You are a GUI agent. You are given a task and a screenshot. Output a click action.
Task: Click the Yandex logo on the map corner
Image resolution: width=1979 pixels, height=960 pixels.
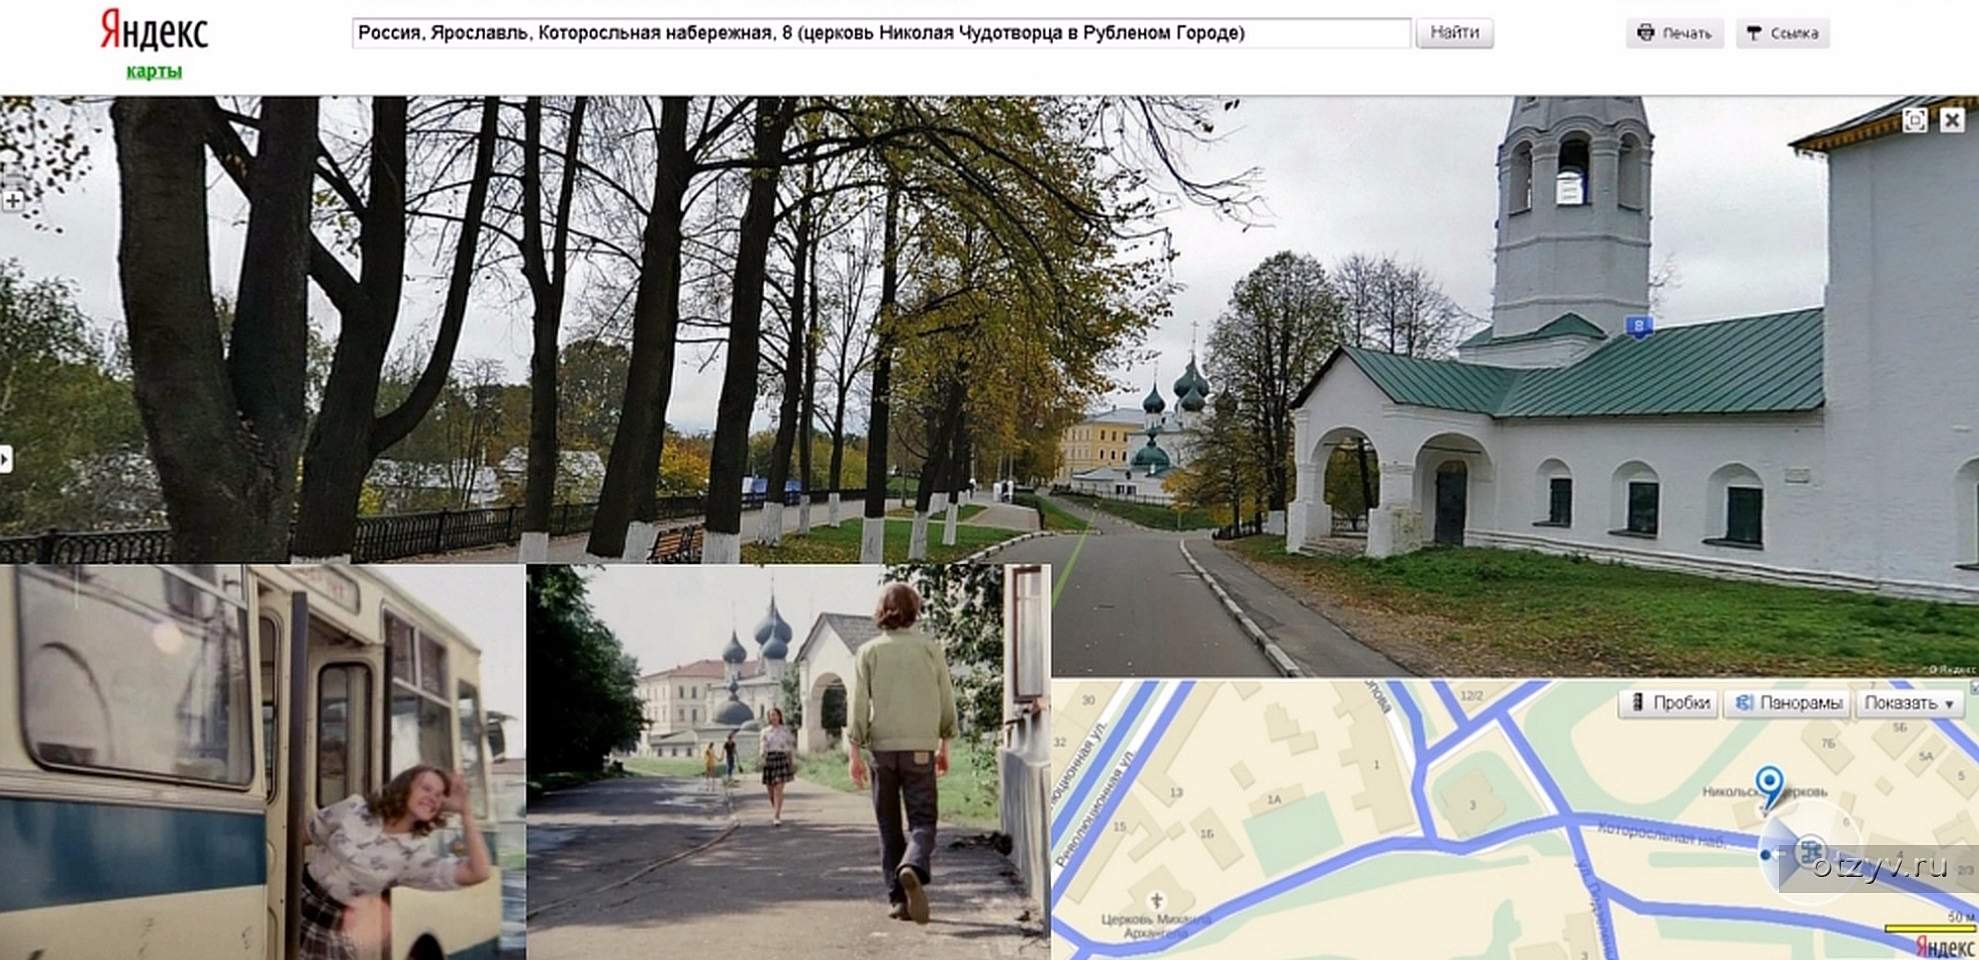tap(1944, 946)
